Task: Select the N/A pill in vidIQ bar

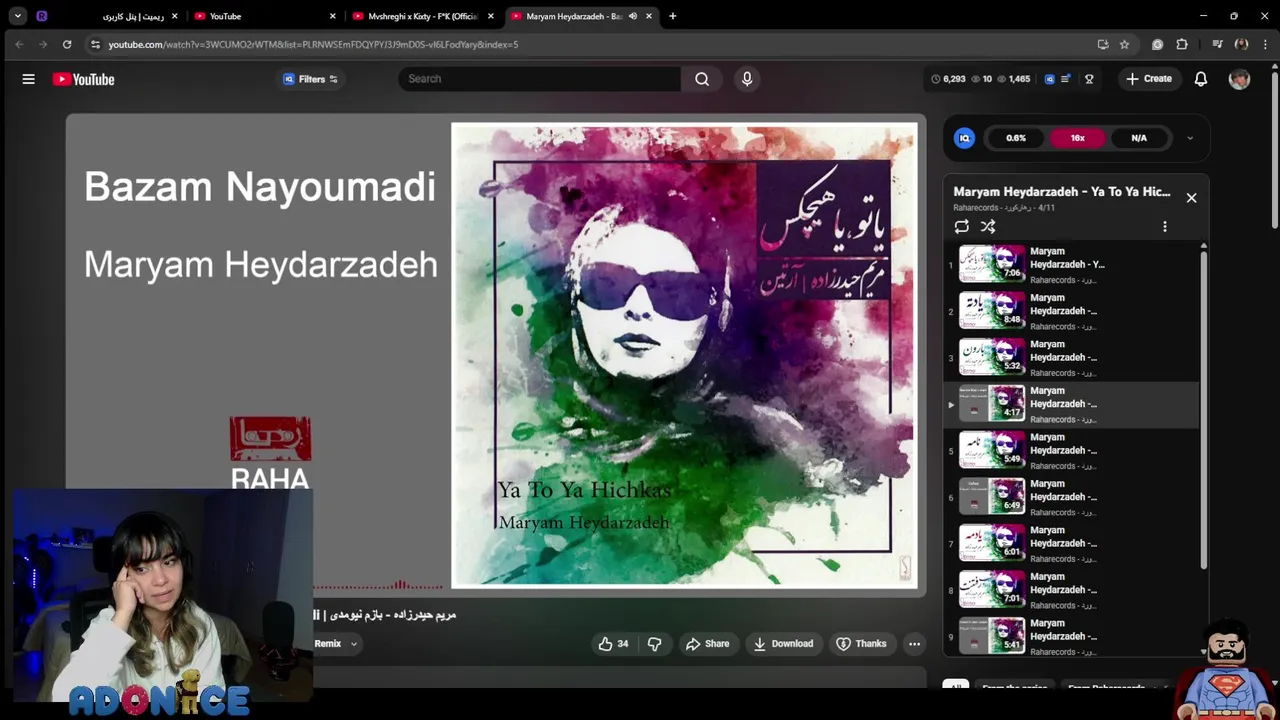Action: coord(1139,138)
